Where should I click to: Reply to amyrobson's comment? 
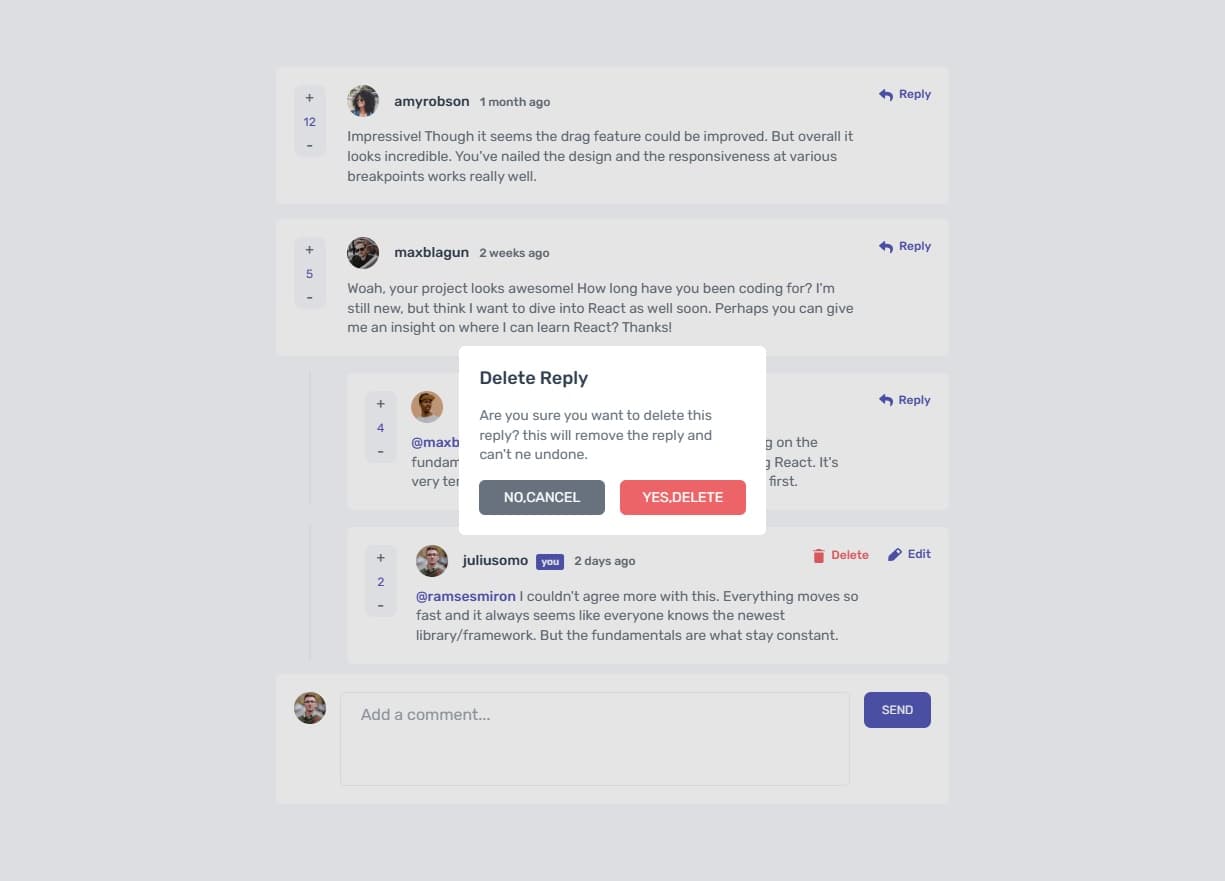905,94
